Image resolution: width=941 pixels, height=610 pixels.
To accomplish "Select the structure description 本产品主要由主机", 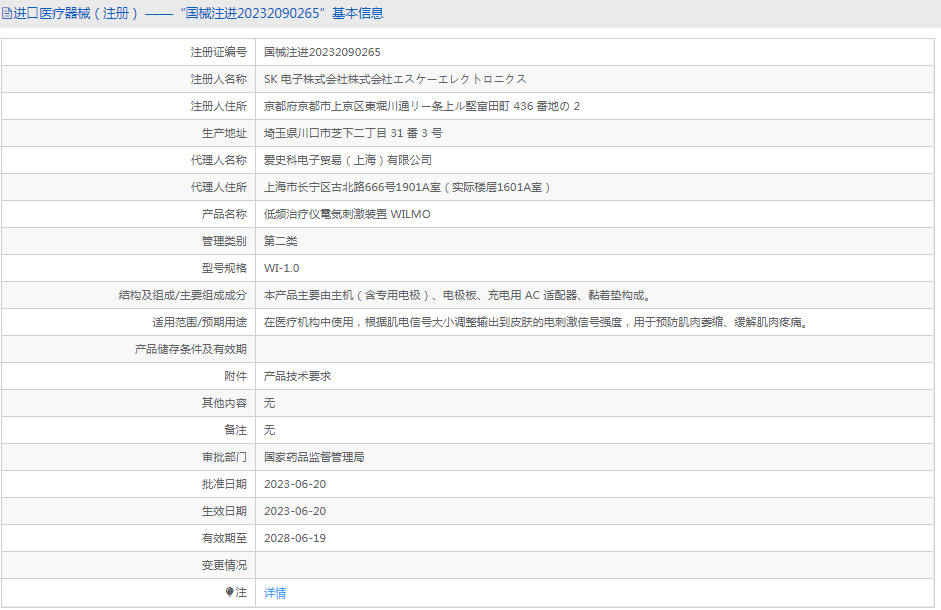I will pos(458,295).
